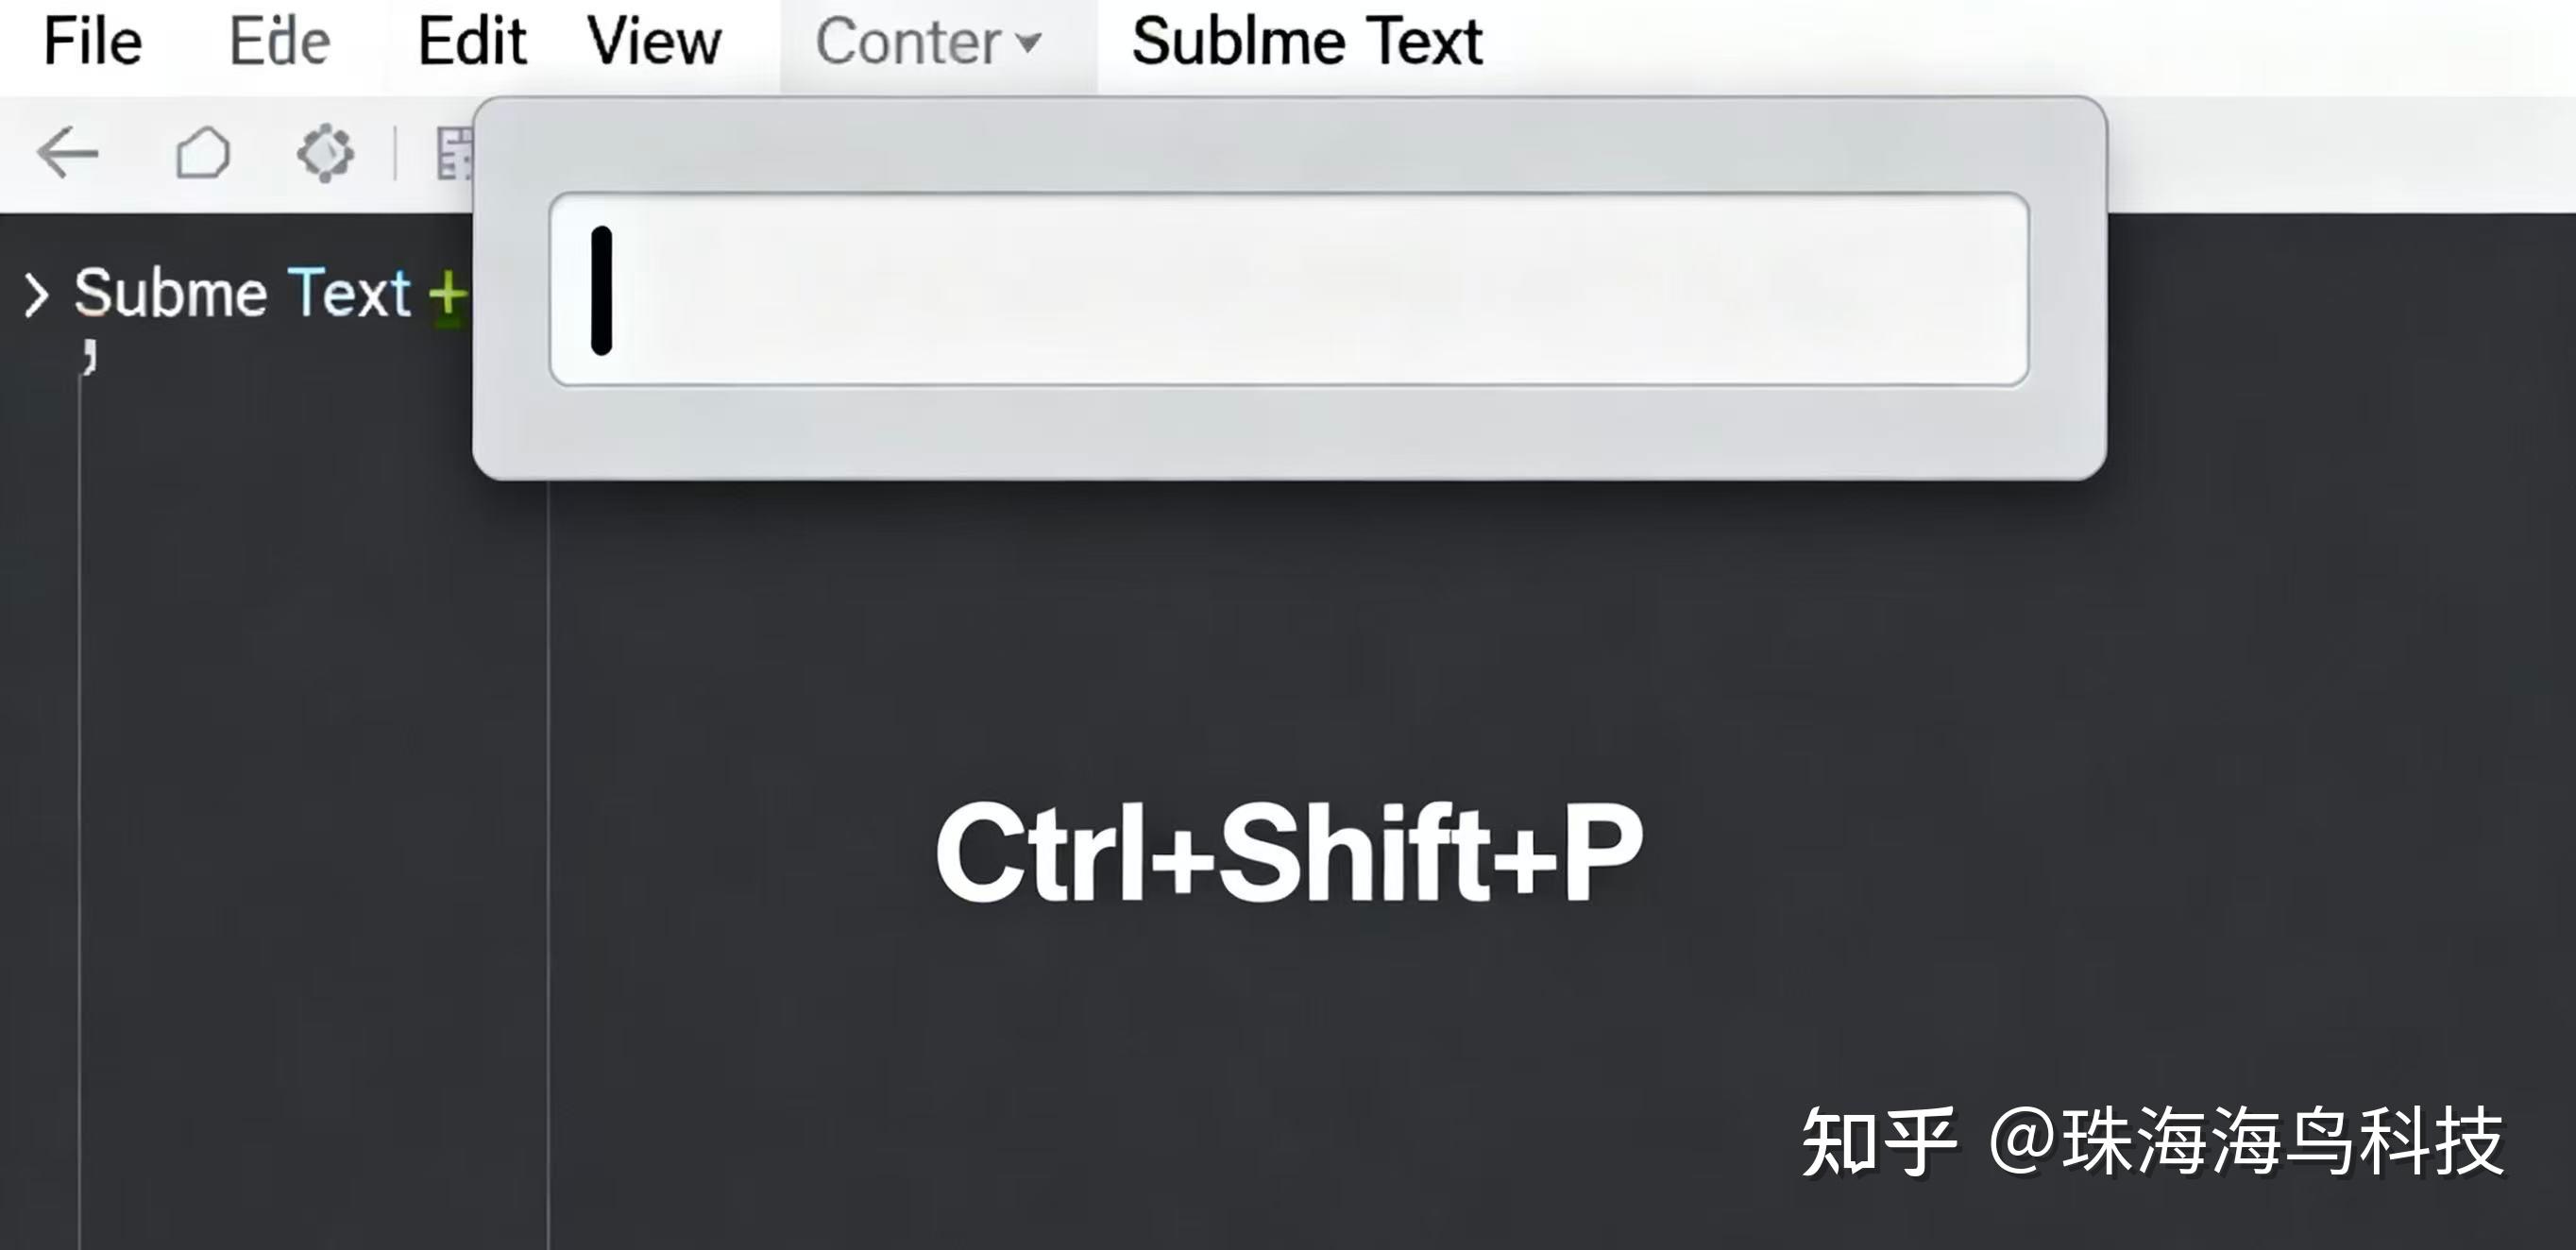
Task: Select the home pentagon icon on the toolbar
Action: click(203, 152)
